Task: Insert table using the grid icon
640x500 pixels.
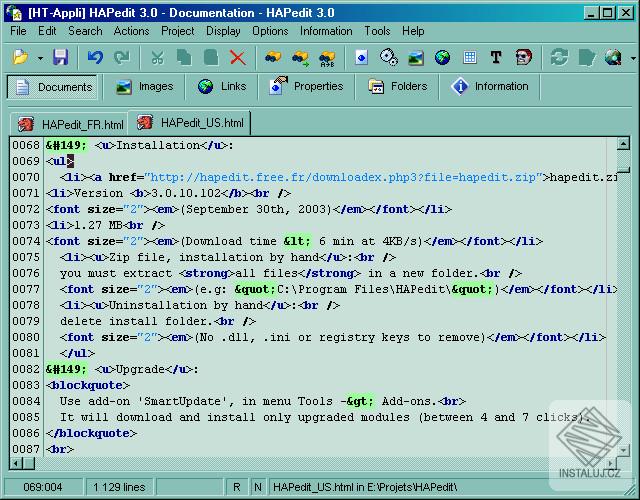Action: (470, 58)
